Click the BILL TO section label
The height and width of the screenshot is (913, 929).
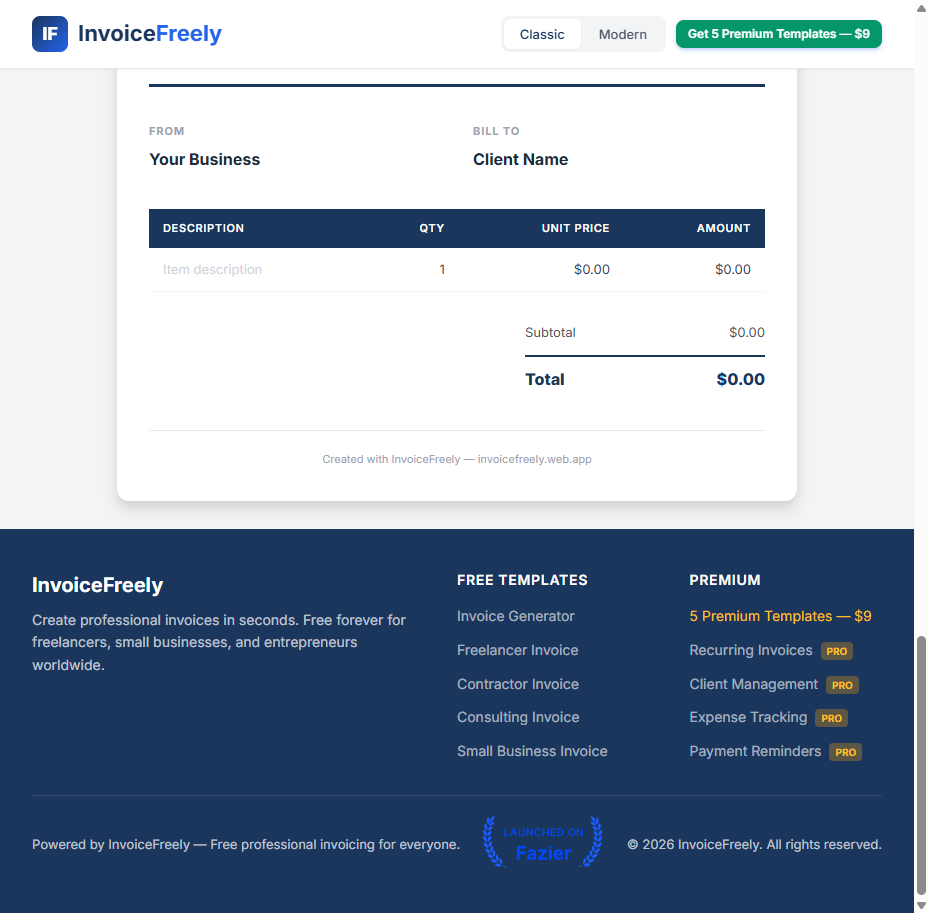(x=496, y=131)
